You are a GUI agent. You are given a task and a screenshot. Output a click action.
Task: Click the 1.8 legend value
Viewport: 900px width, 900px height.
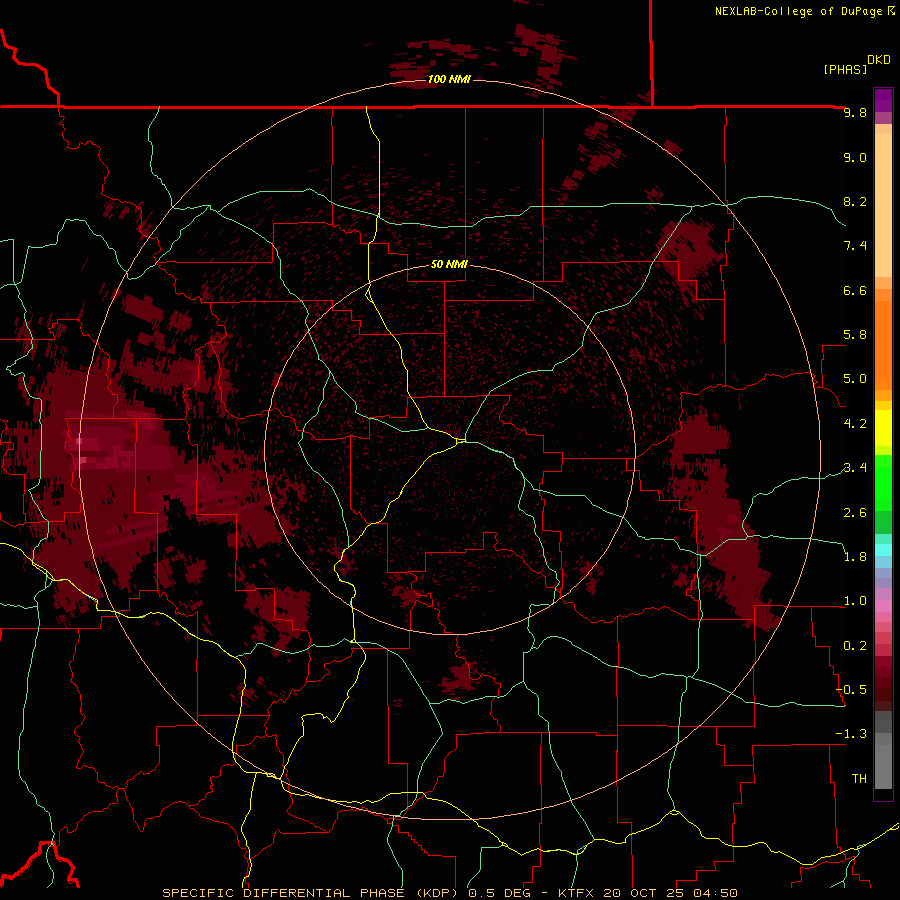point(855,557)
